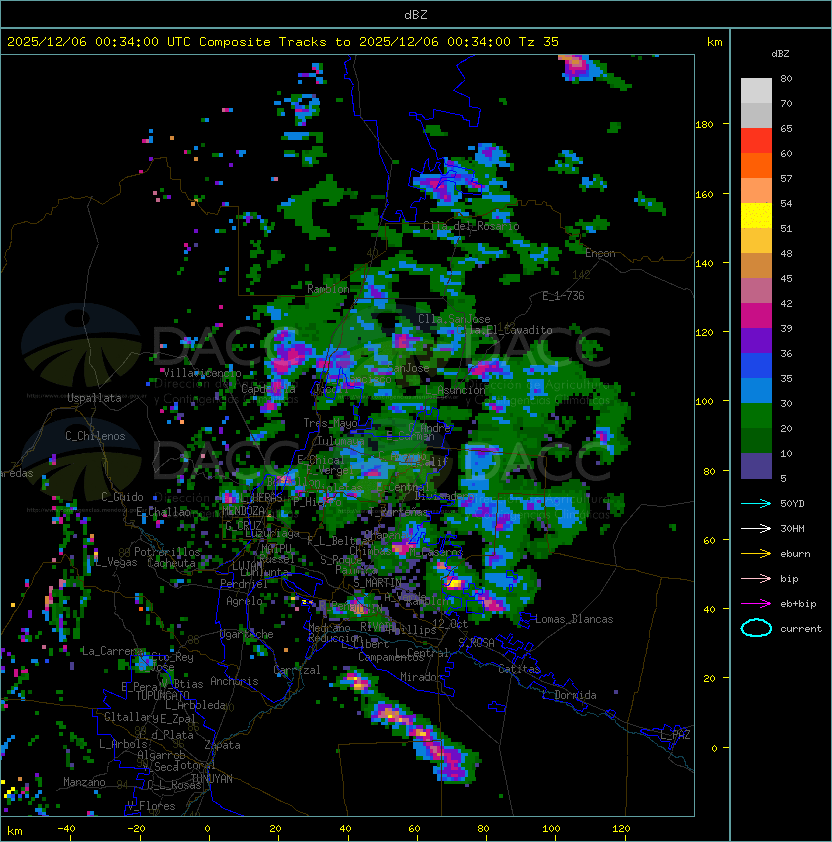The image size is (832, 842).
Task: Click the 'E_1-736' map label
Action: pyautogui.click(x=563, y=296)
